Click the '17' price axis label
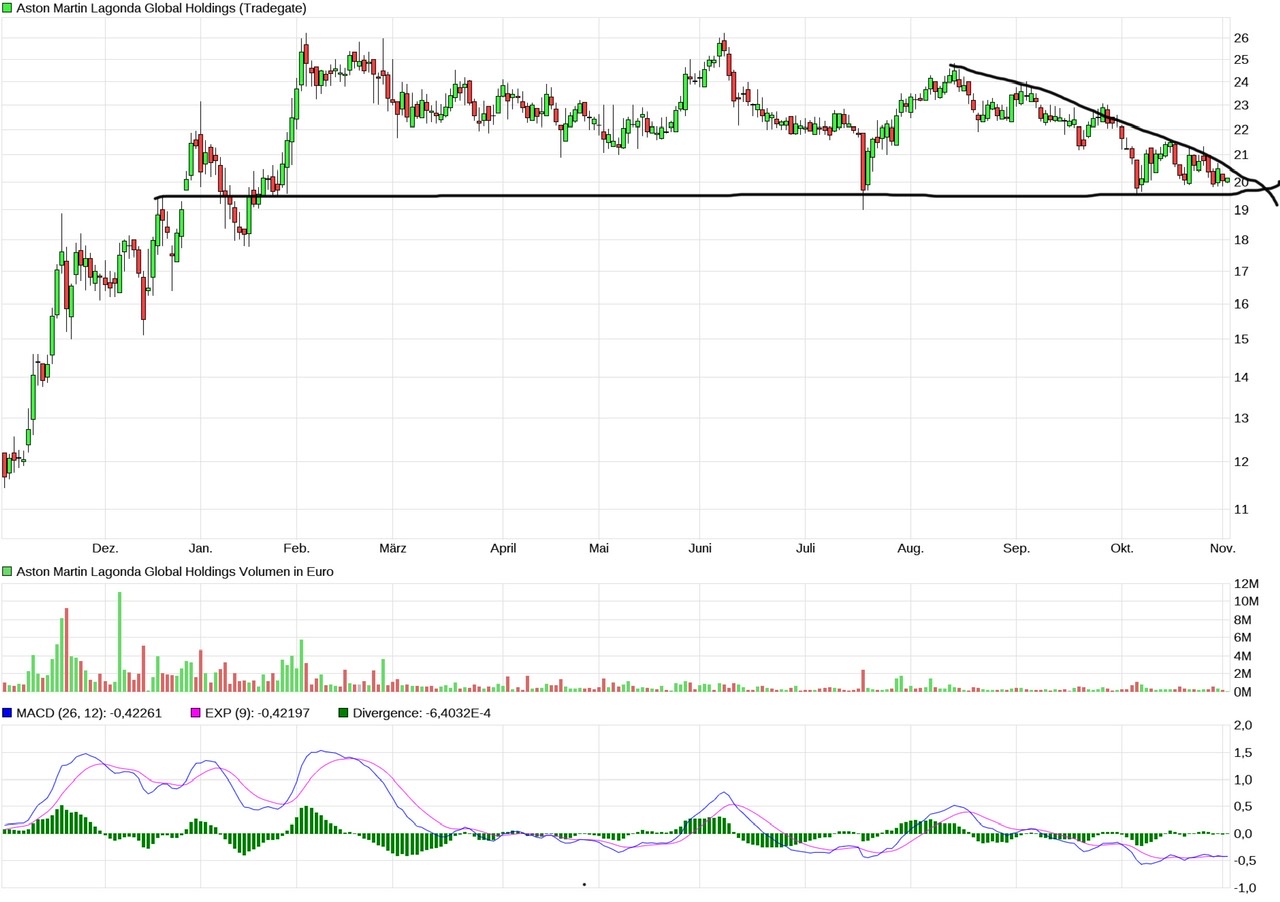The height and width of the screenshot is (902, 1280). [1241, 271]
